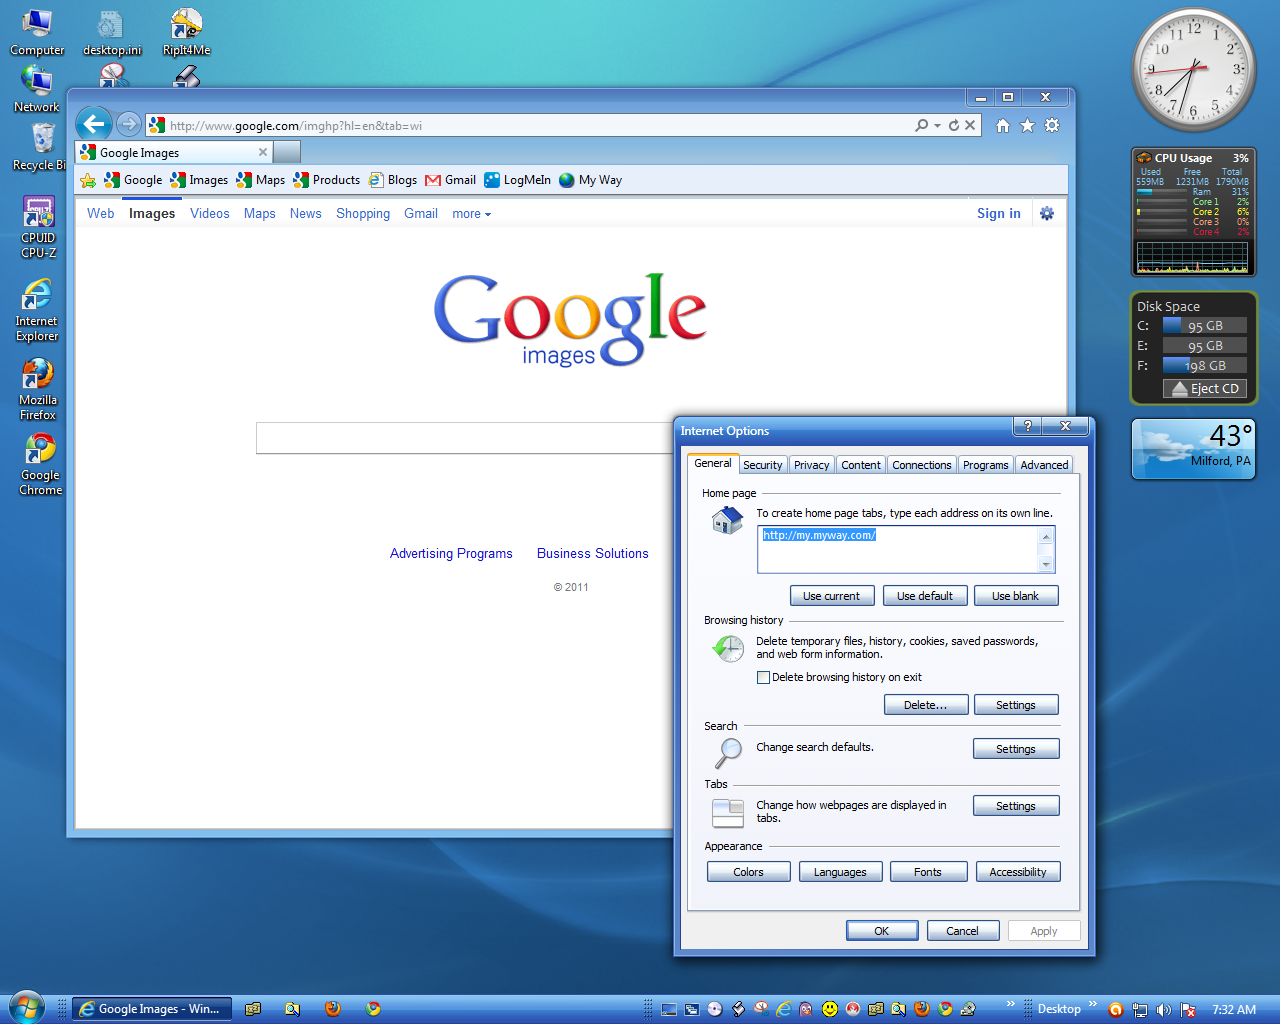1280x1024 pixels.
Task: Cancel the Internet Options dialog
Action: point(963,931)
